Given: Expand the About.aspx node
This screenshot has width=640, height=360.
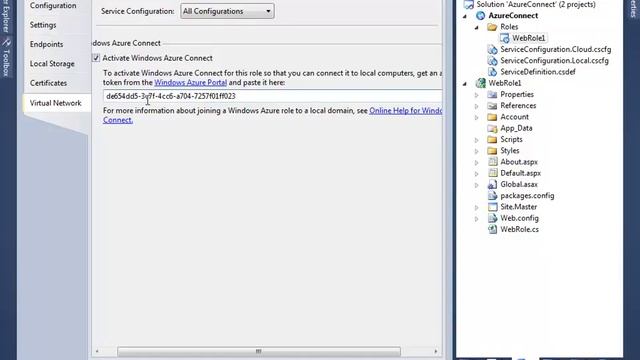Looking at the screenshot, I should click(476, 162).
